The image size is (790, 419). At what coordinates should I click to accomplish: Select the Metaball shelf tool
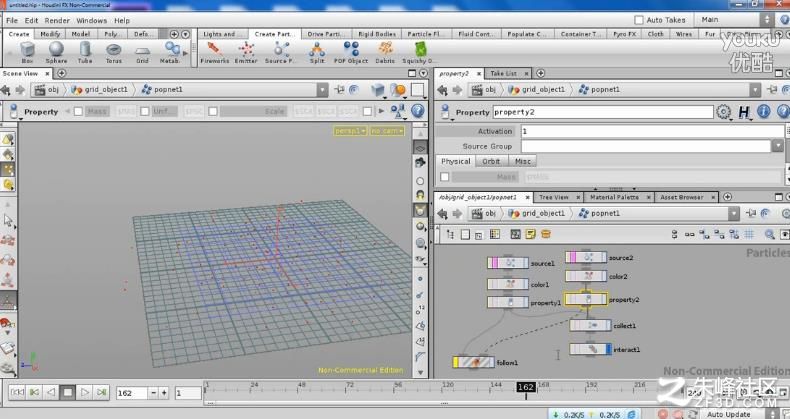(171, 52)
